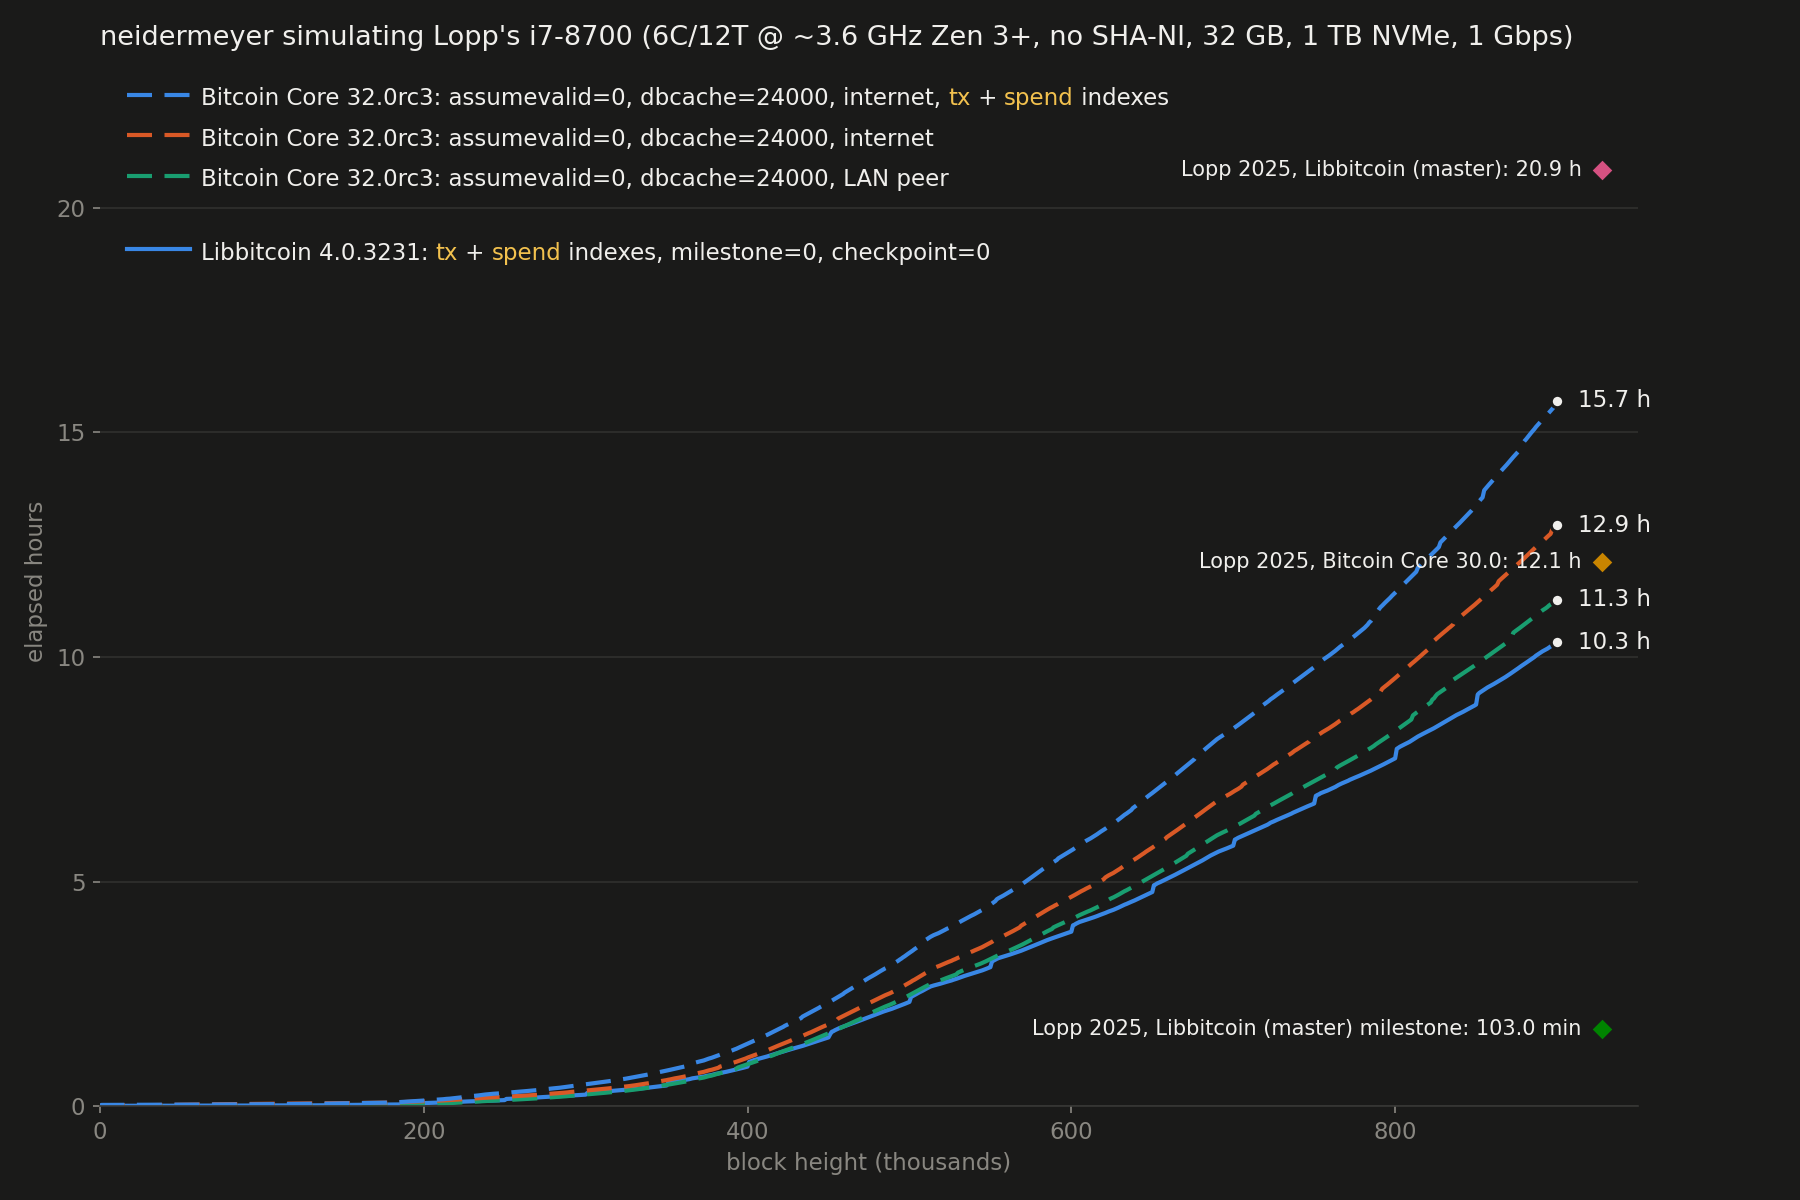Click the blue dashed legend line for tx + spend indexes

pyautogui.click(x=158, y=96)
